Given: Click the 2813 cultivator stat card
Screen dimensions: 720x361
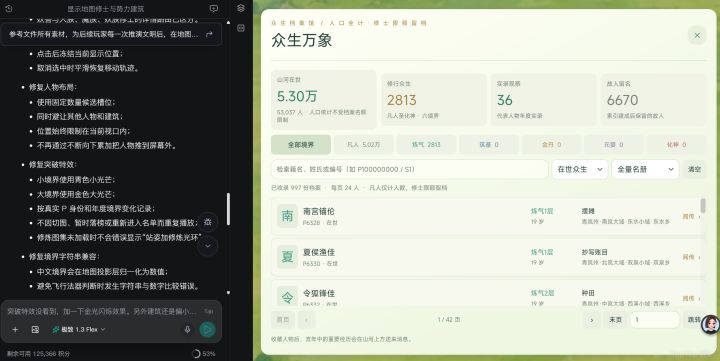Looking at the screenshot, I should coord(433,100).
